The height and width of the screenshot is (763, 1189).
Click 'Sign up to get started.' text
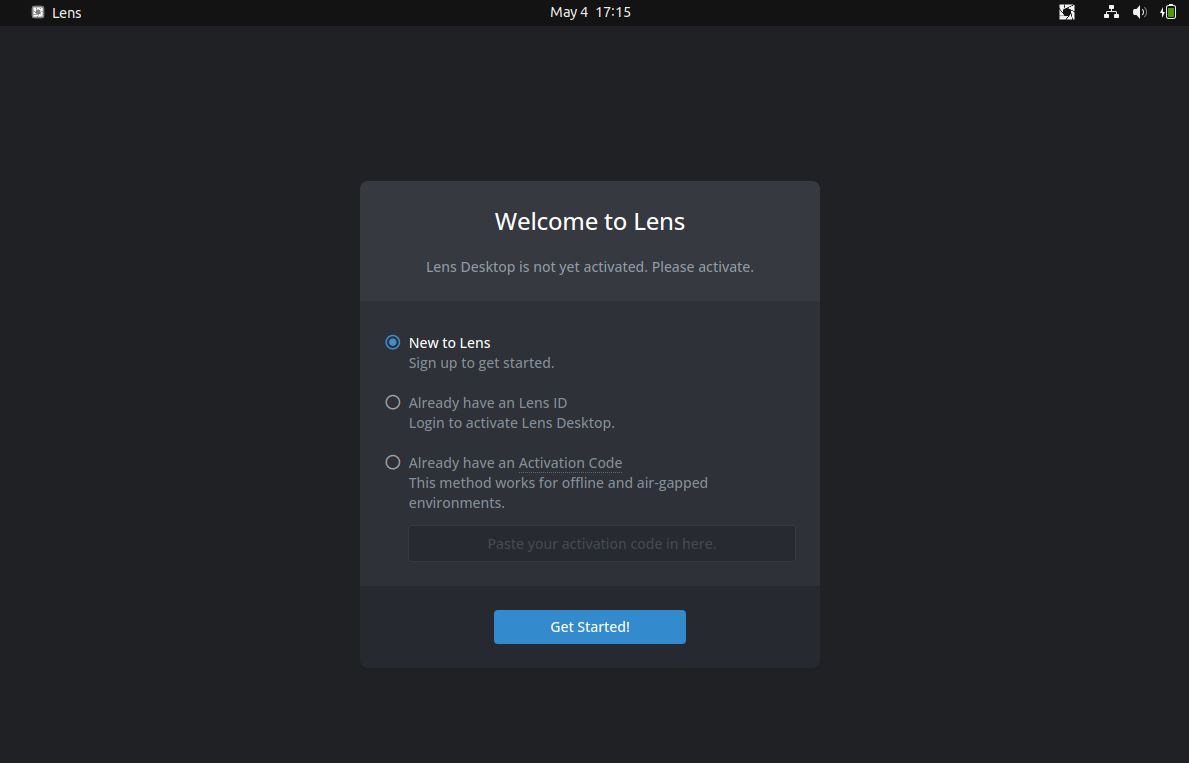[482, 363]
